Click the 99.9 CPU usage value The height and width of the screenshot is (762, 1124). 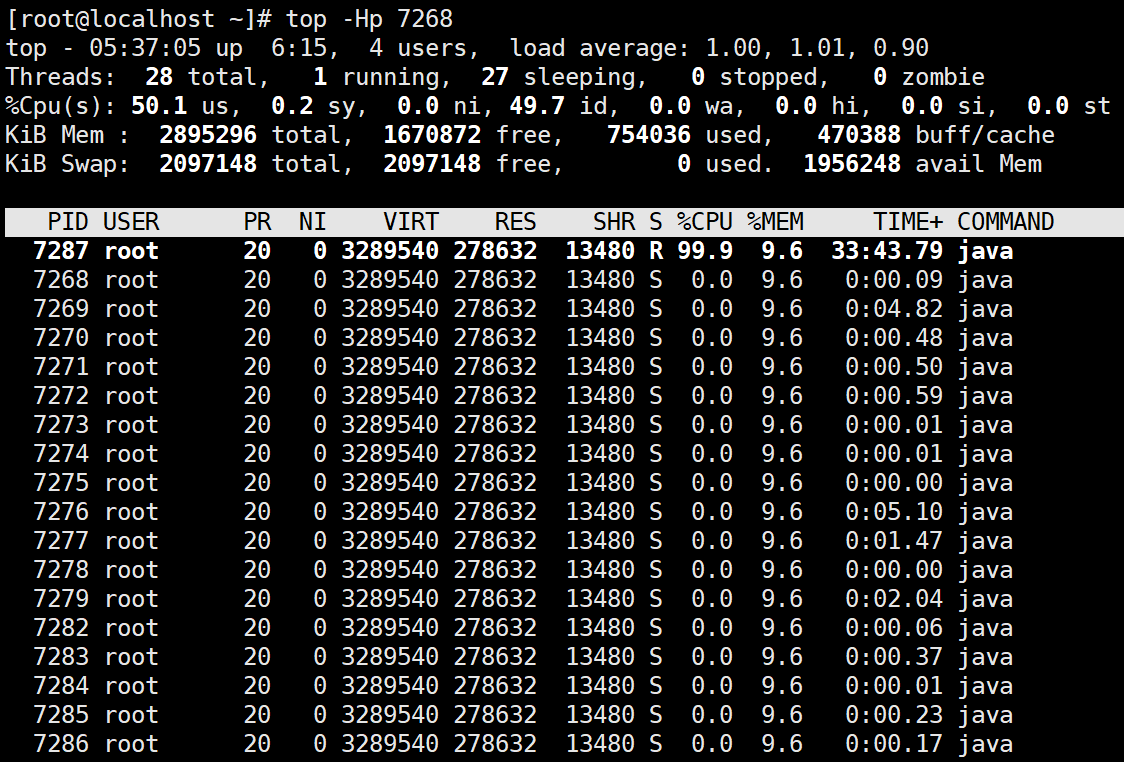pos(704,251)
